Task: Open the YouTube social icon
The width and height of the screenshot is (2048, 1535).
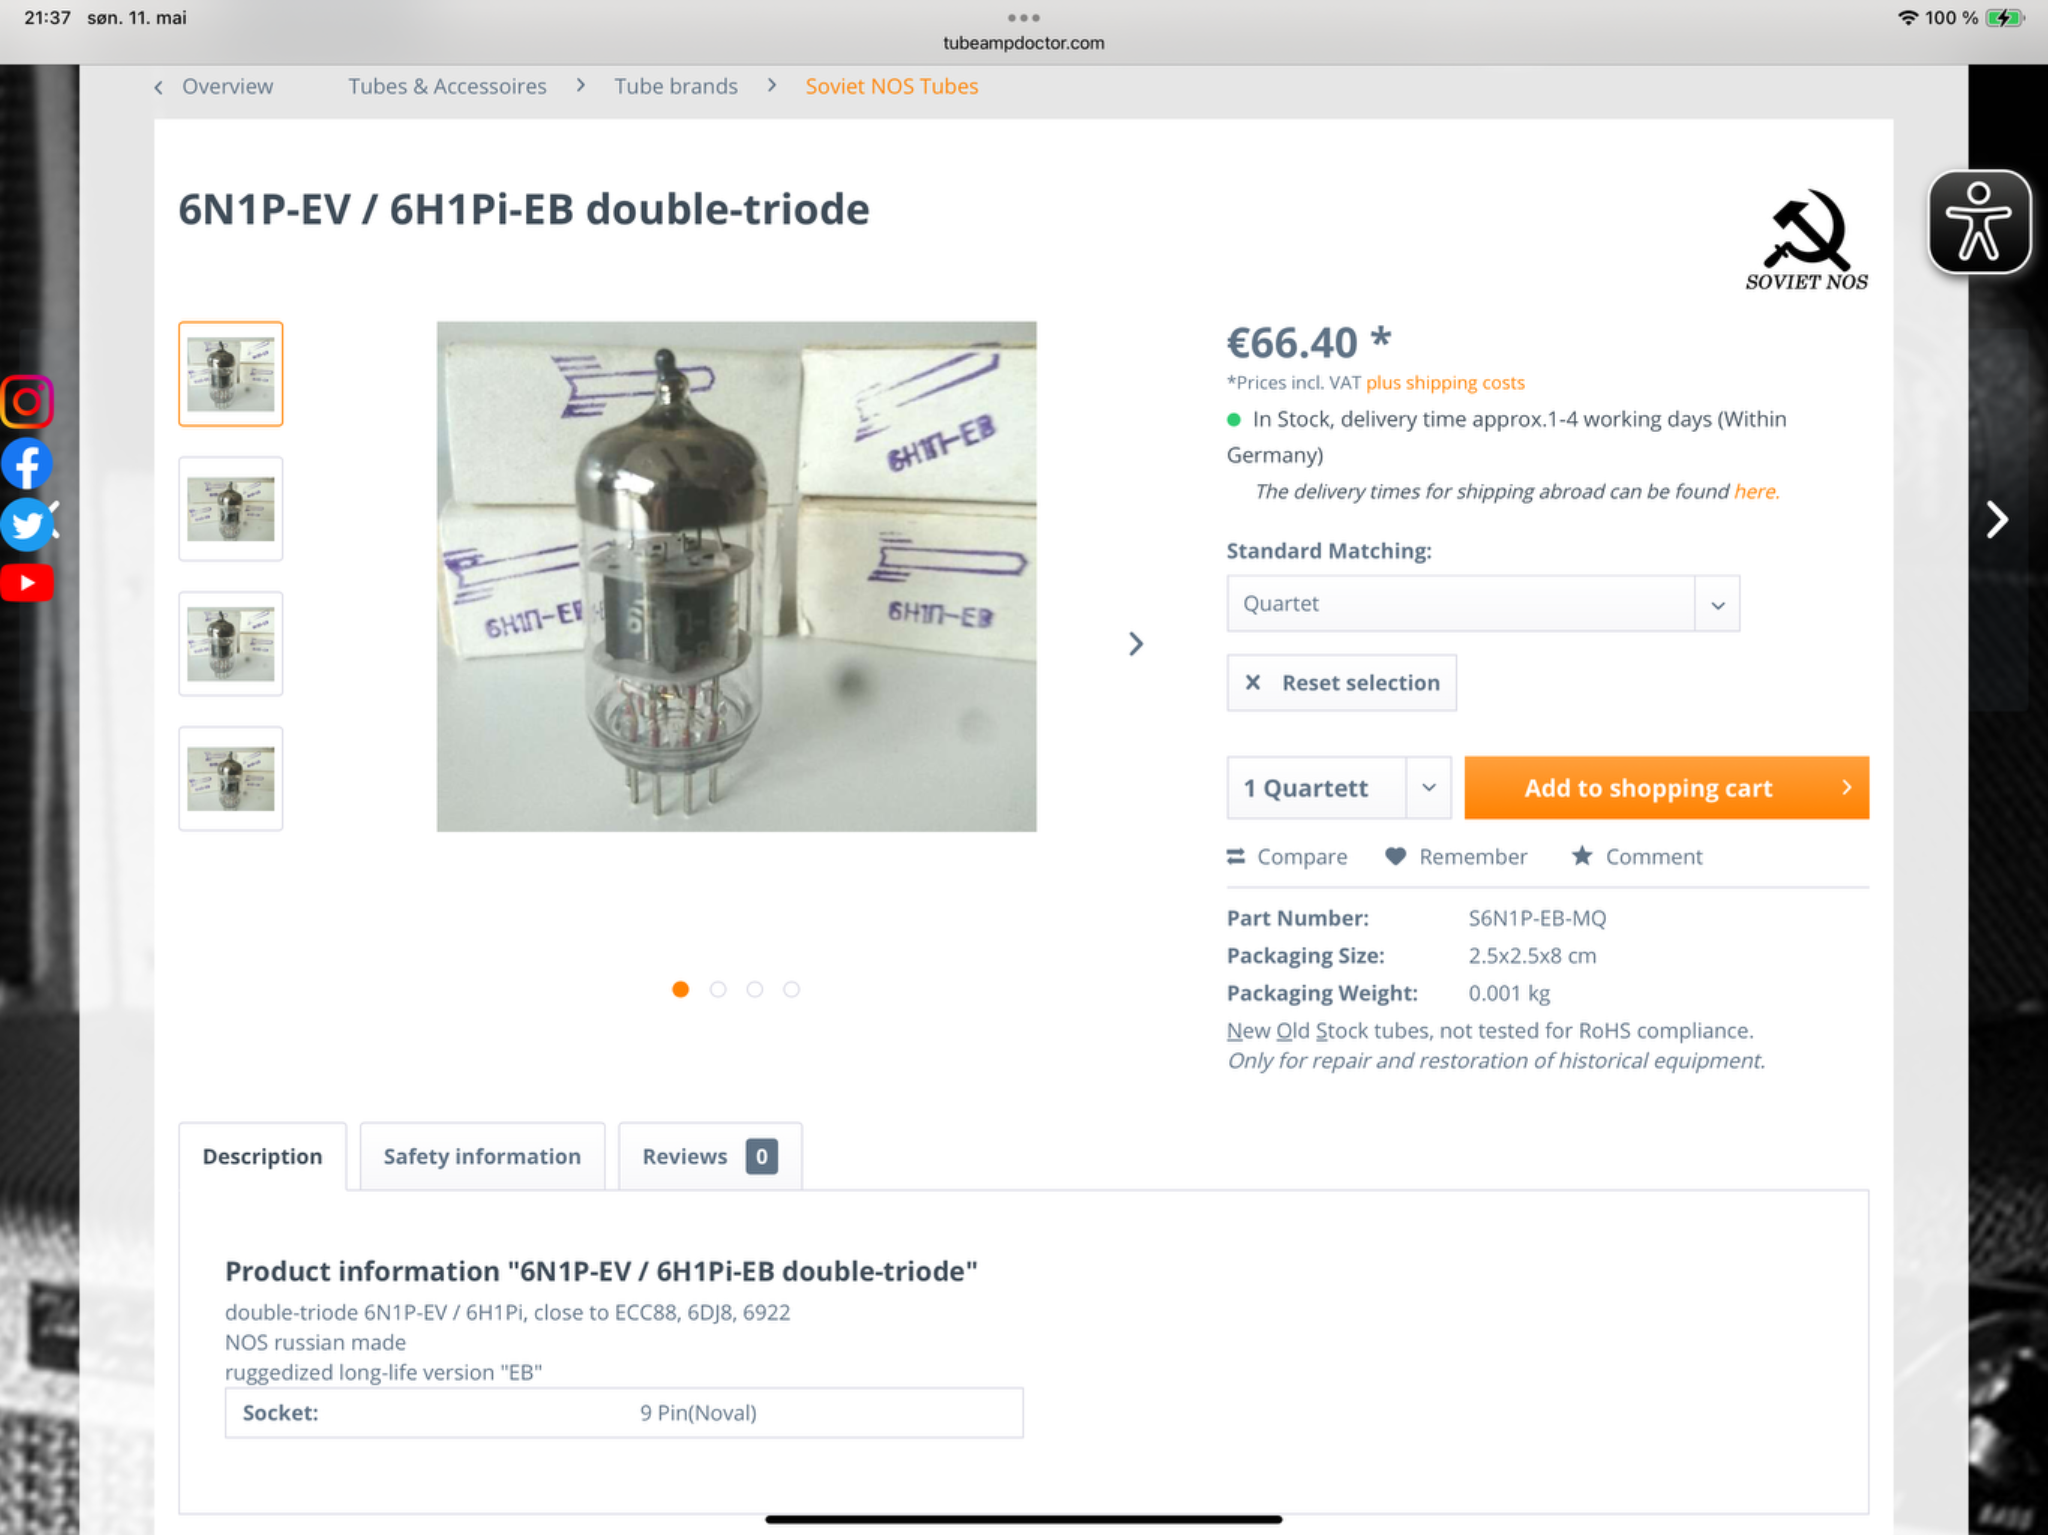Action: click(27, 583)
